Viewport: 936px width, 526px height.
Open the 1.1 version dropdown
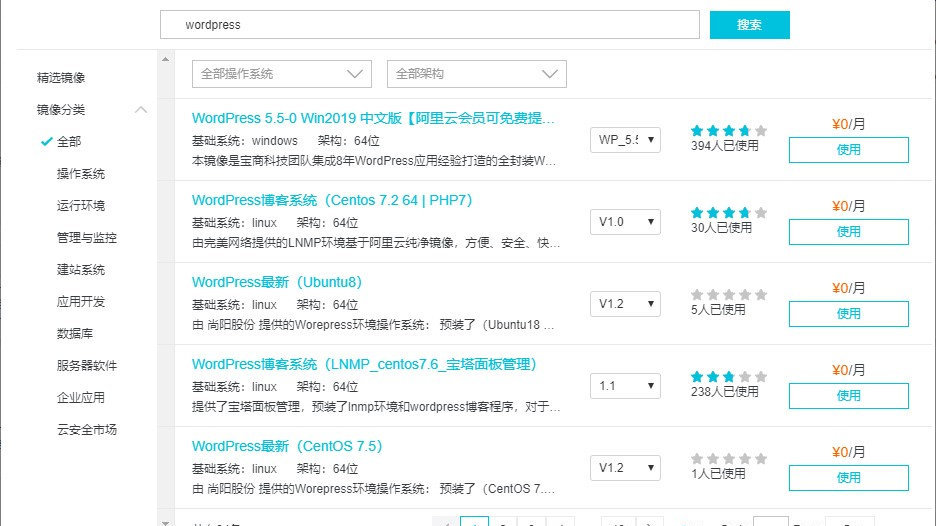coord(625,386)
